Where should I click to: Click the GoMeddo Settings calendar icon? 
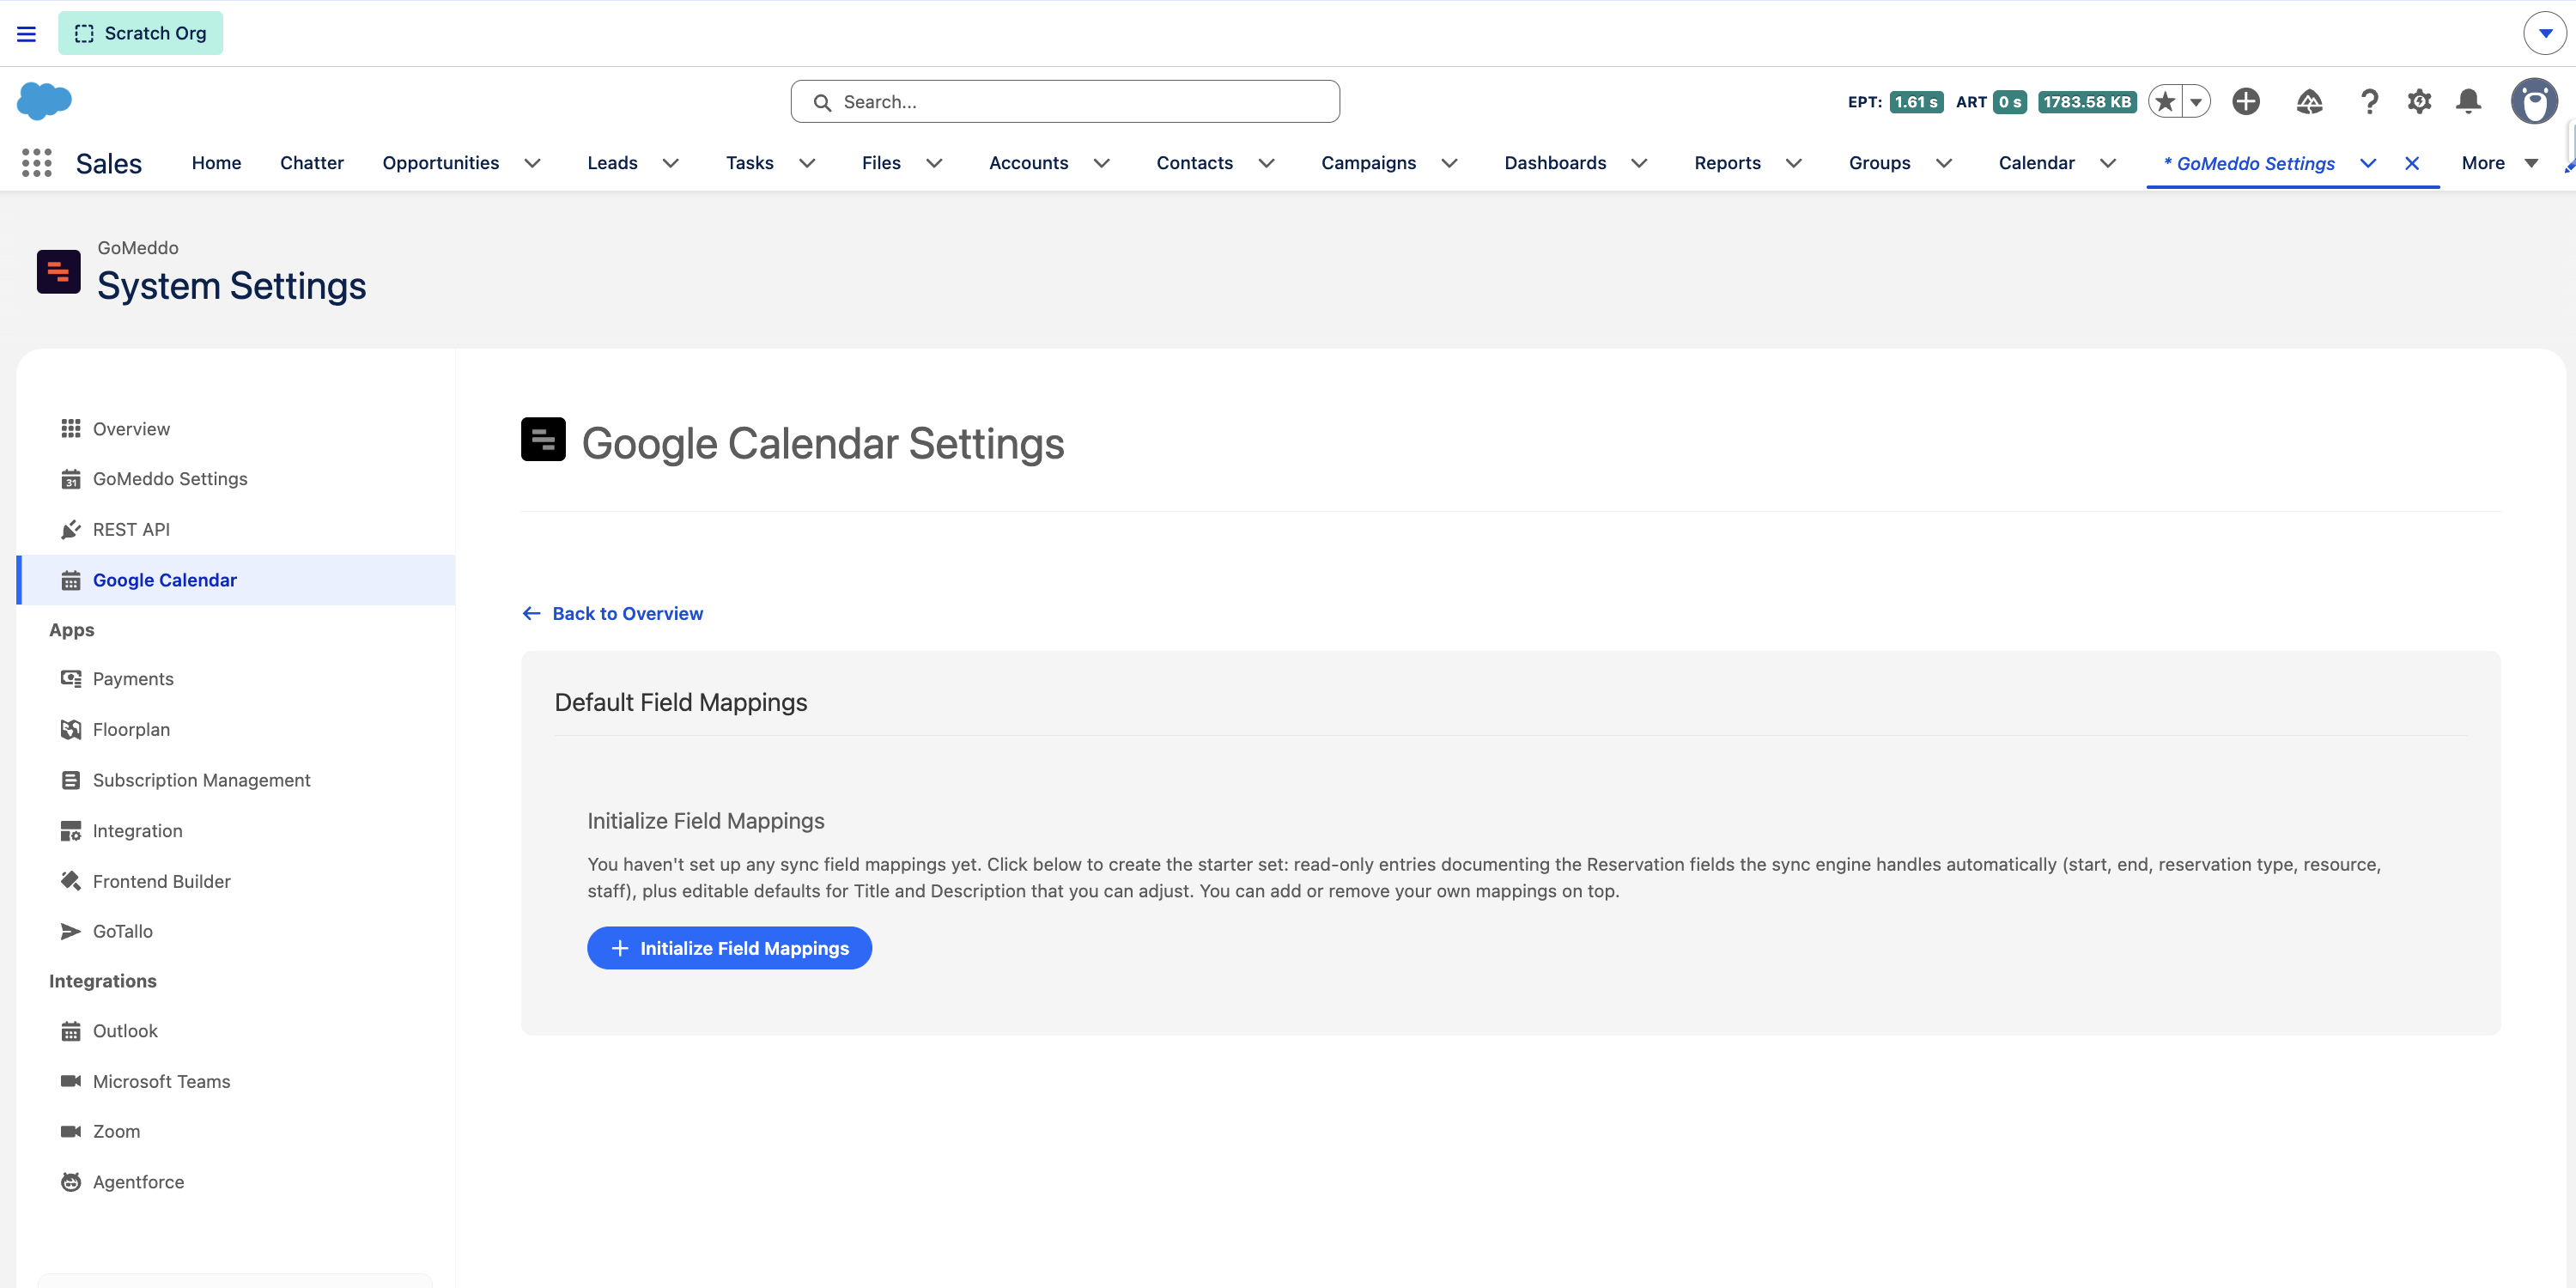click(70, 479)
